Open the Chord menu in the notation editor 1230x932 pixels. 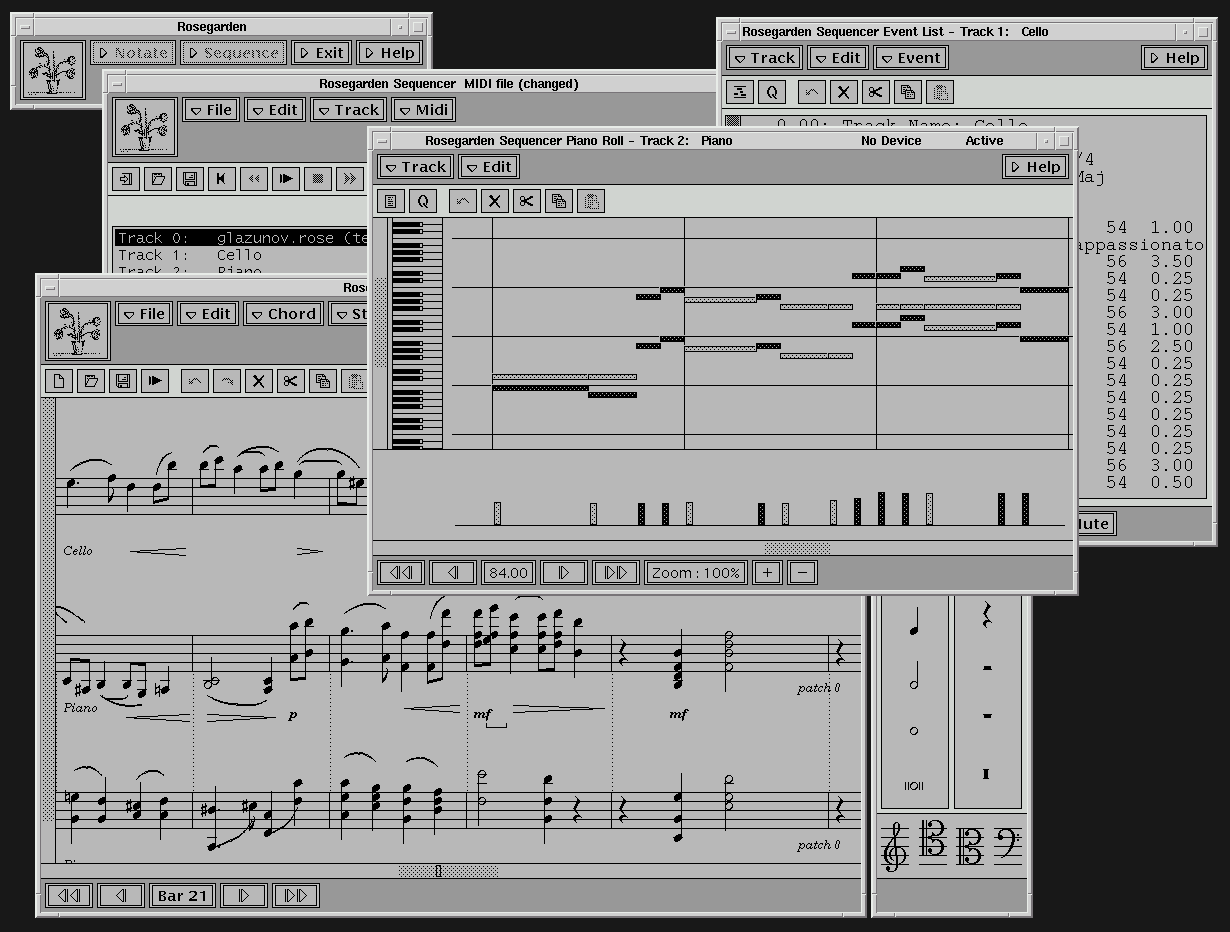(283, 314)
